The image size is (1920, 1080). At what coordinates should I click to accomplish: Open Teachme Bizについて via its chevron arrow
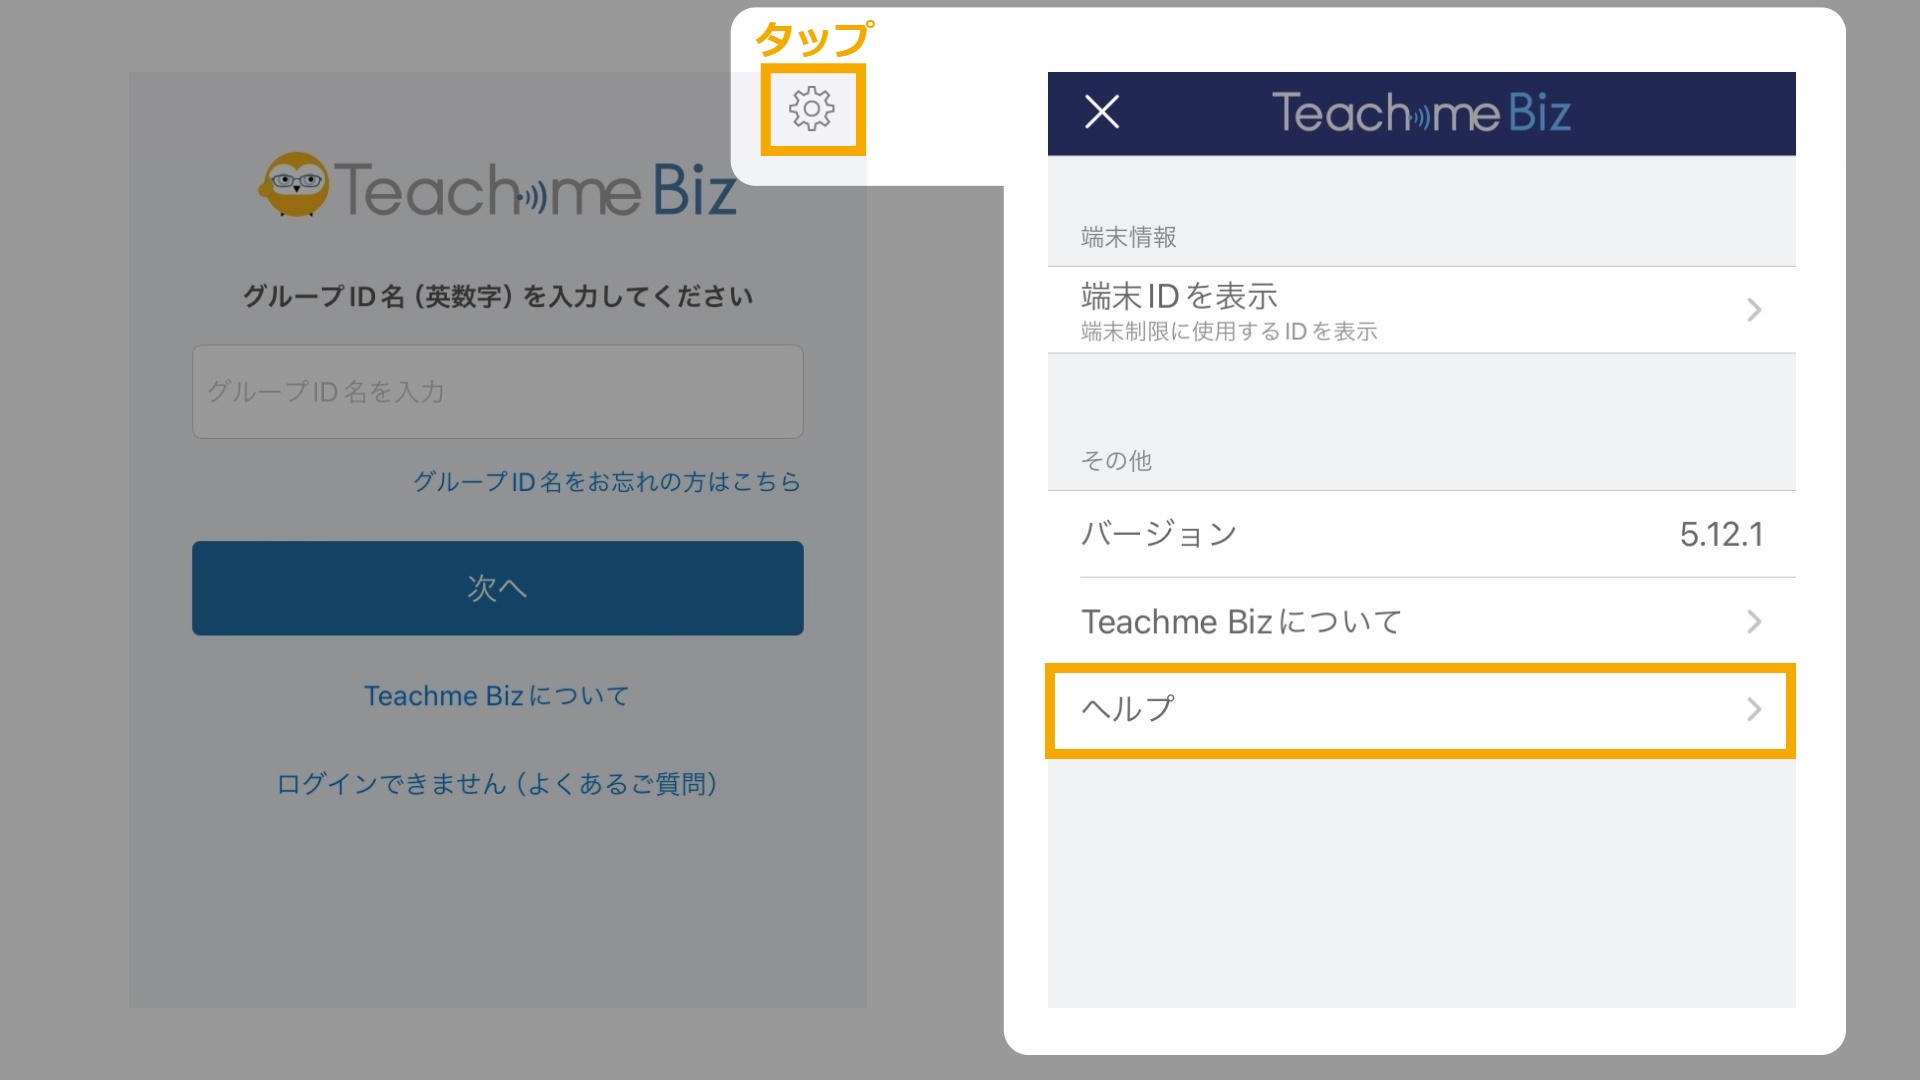click(1755, 621)
